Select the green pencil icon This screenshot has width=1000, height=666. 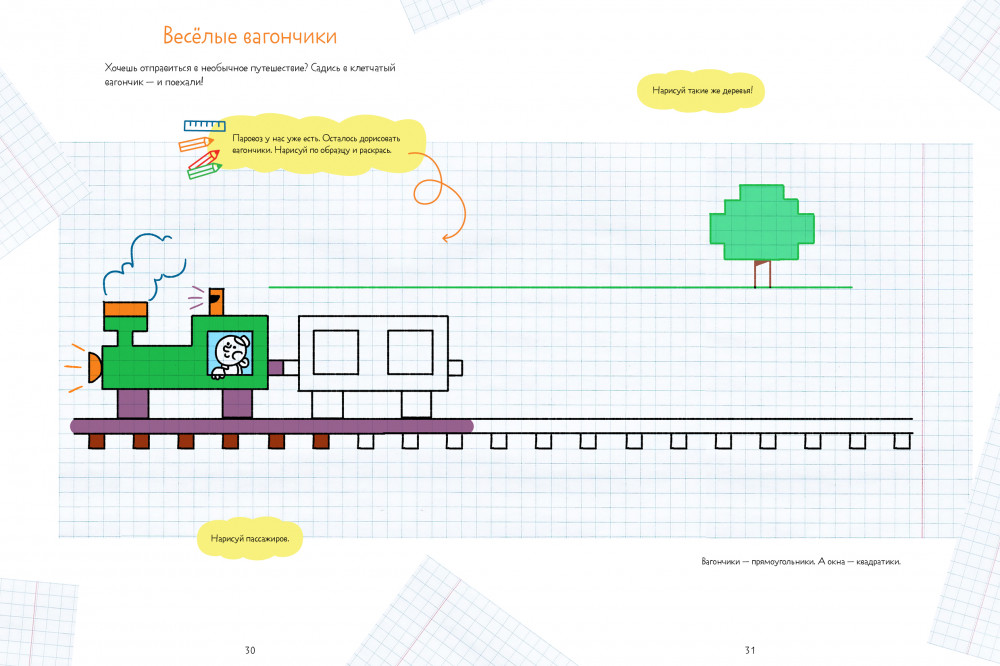[x=203, y=171]
